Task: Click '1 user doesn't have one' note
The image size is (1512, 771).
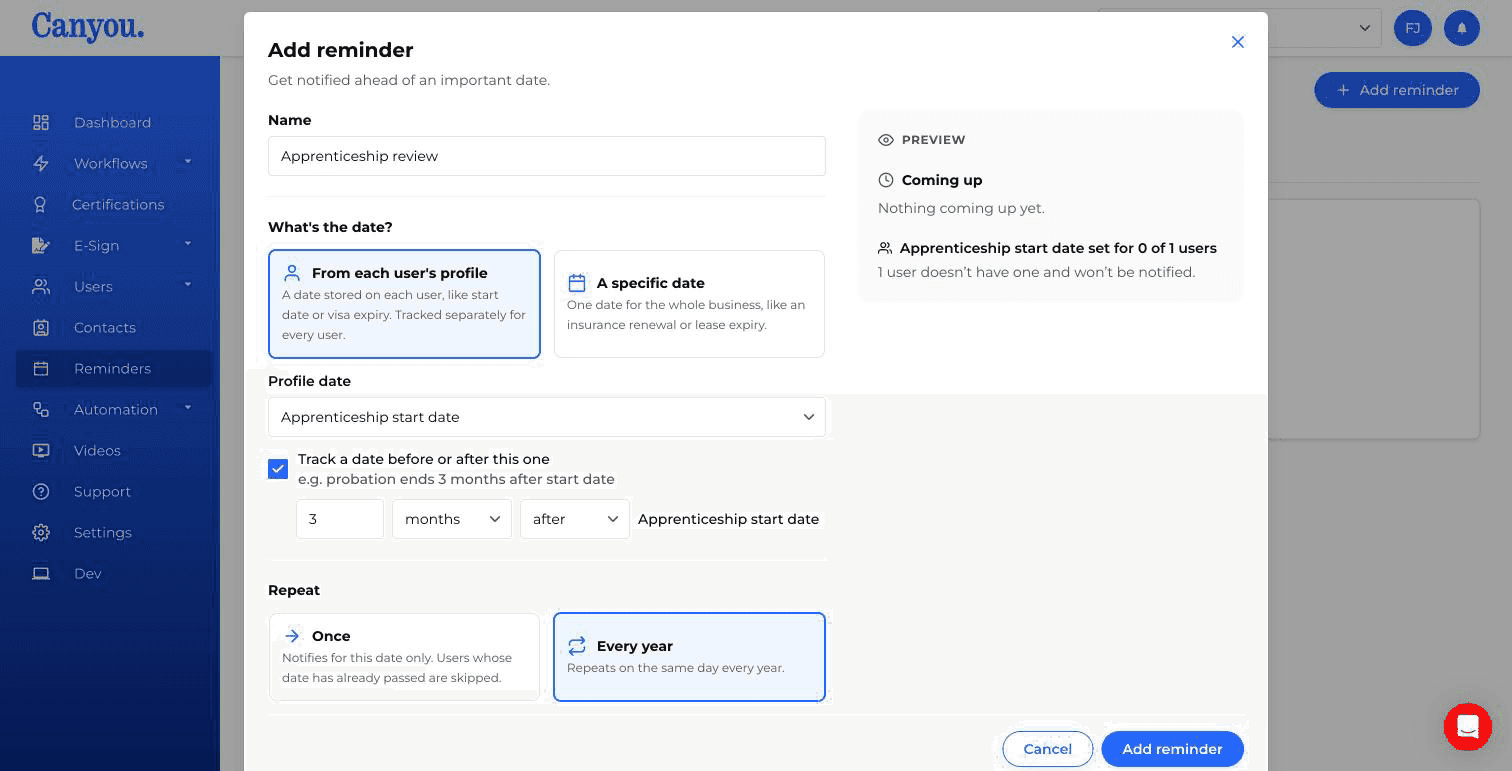Action: 1036,272
